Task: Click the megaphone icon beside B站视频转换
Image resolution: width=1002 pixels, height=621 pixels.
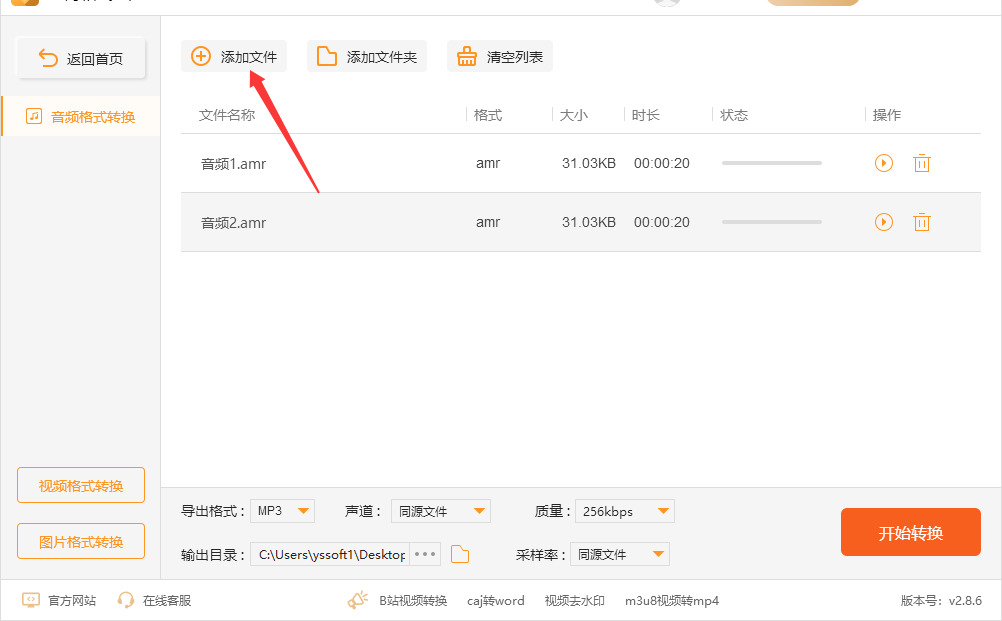Action: coord(358,600)
